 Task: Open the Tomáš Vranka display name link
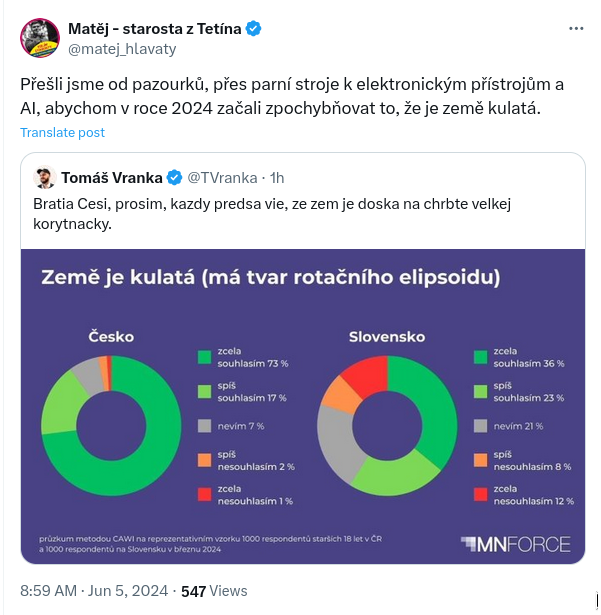coord(111,178)
